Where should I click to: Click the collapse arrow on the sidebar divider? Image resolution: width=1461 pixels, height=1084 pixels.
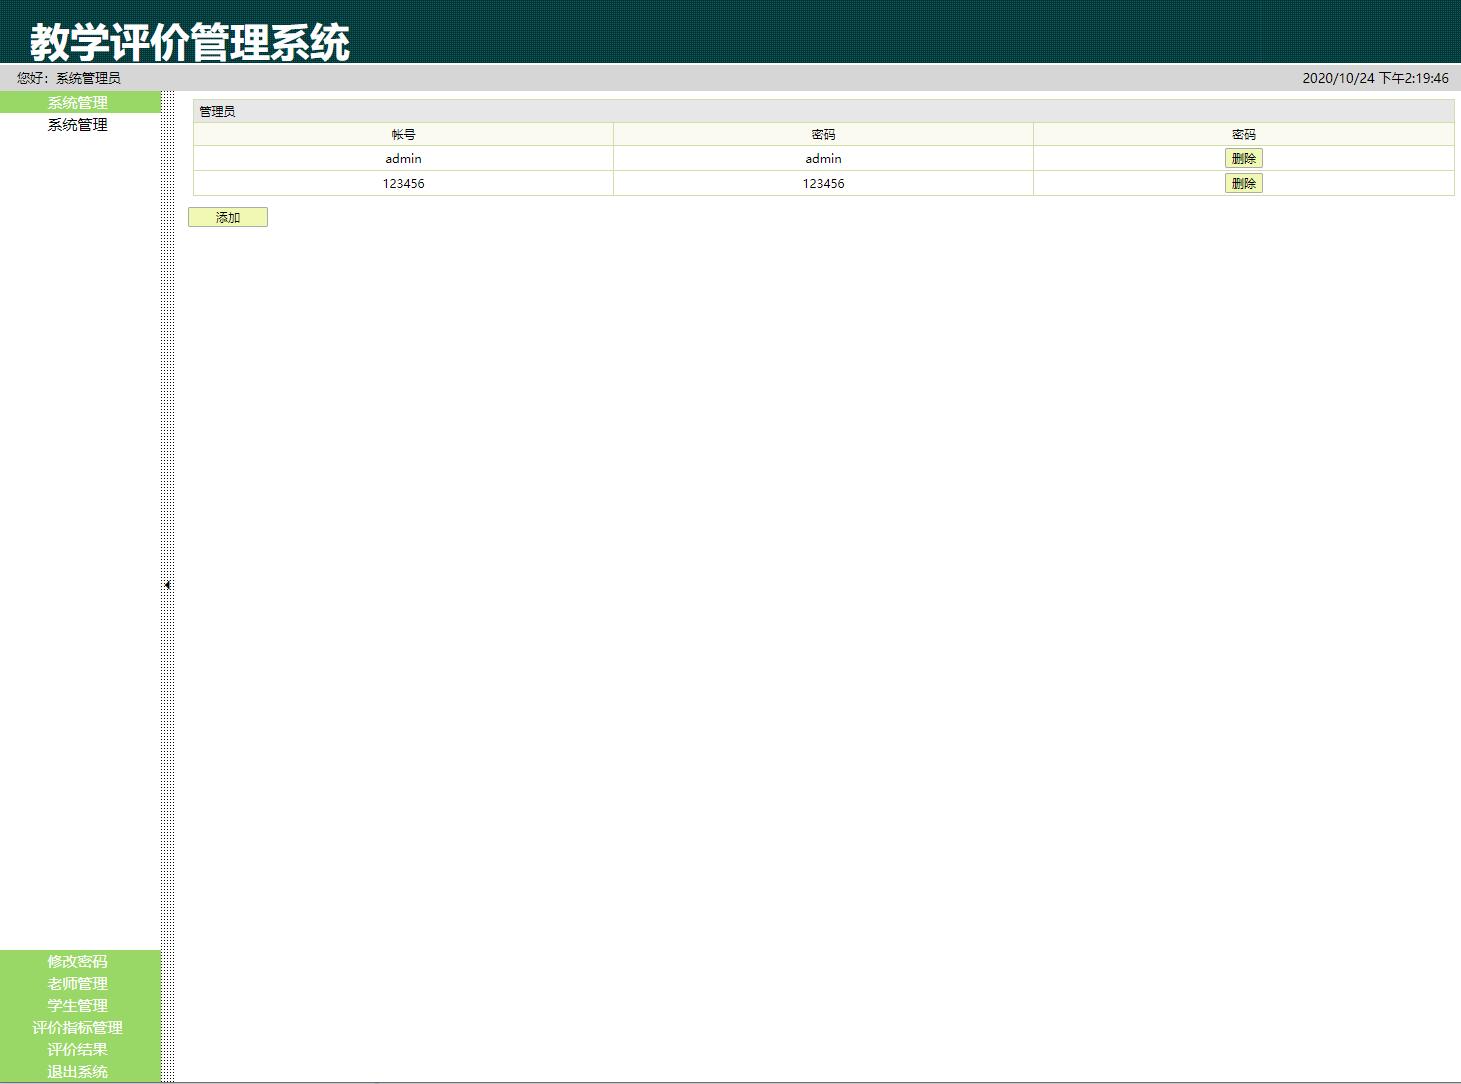pos(167,584)
